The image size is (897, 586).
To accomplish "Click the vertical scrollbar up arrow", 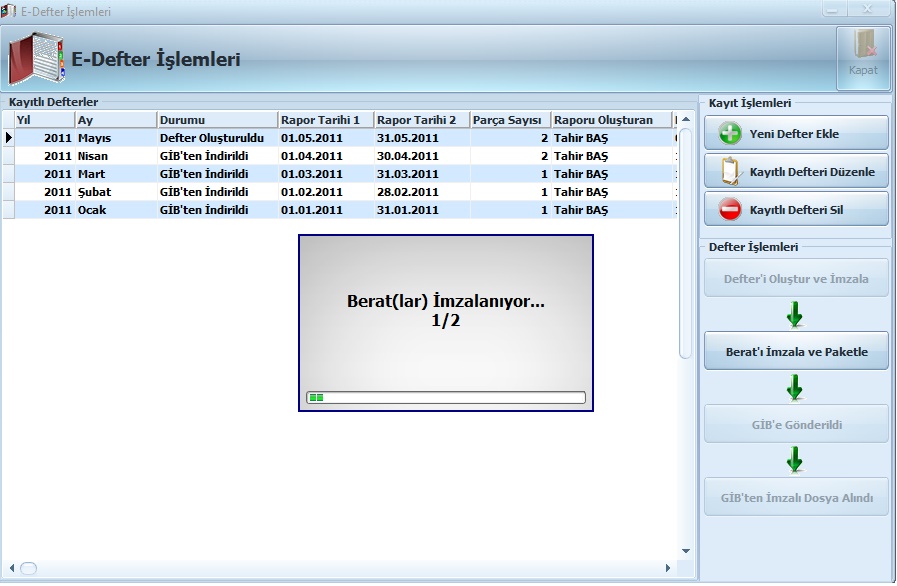I will [686, 120].
